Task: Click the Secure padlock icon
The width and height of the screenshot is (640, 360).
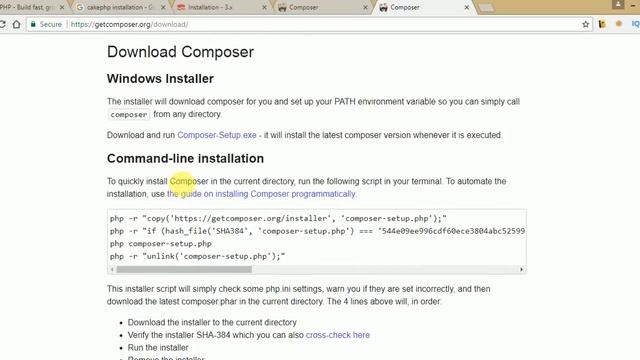Action: 33,24
